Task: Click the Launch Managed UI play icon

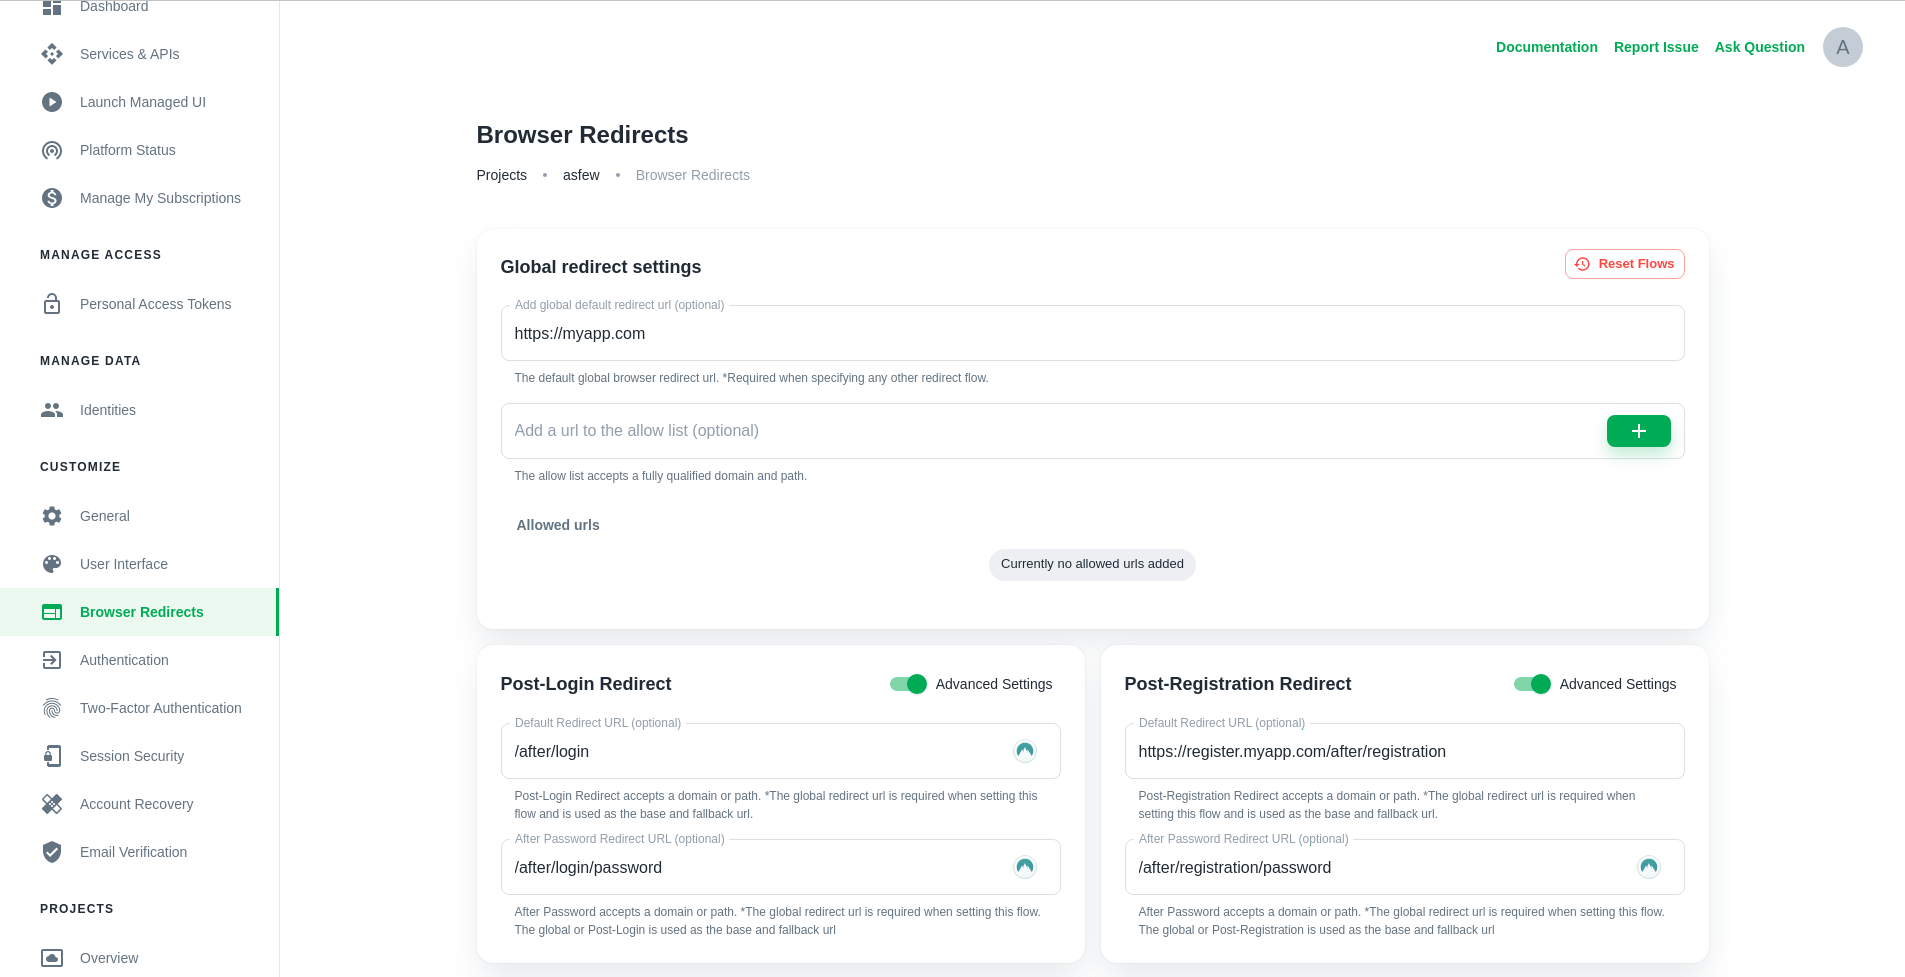Action: click(52, 102)
